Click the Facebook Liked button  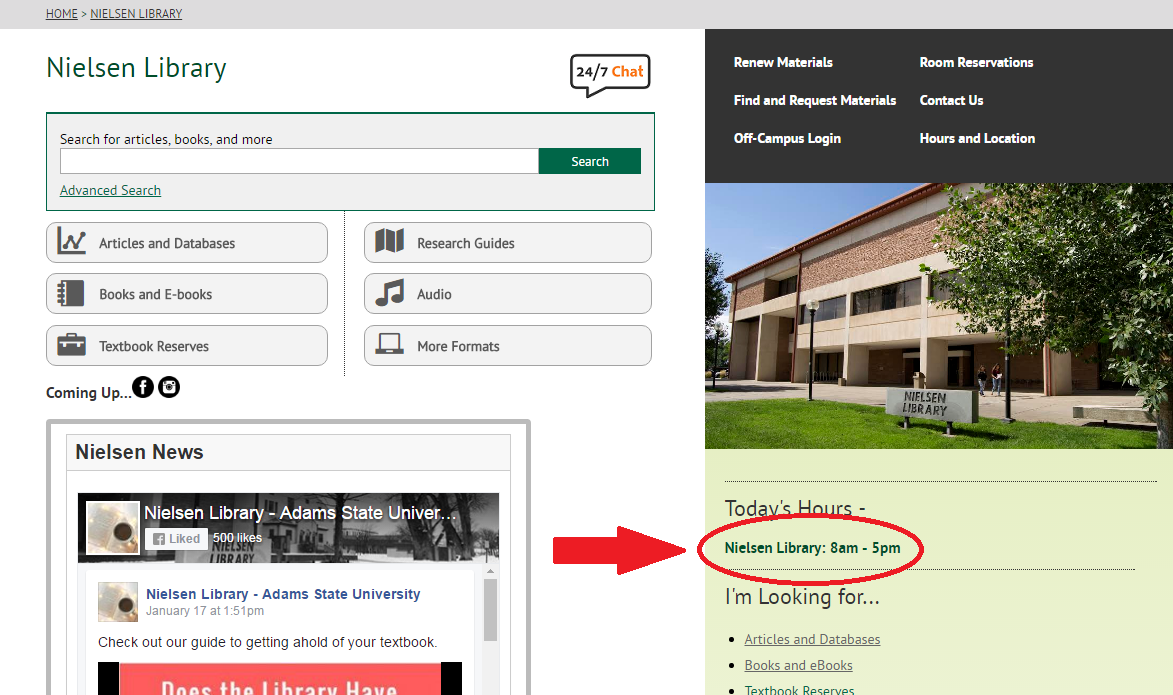pyautogui.click(x=177, y=539)
